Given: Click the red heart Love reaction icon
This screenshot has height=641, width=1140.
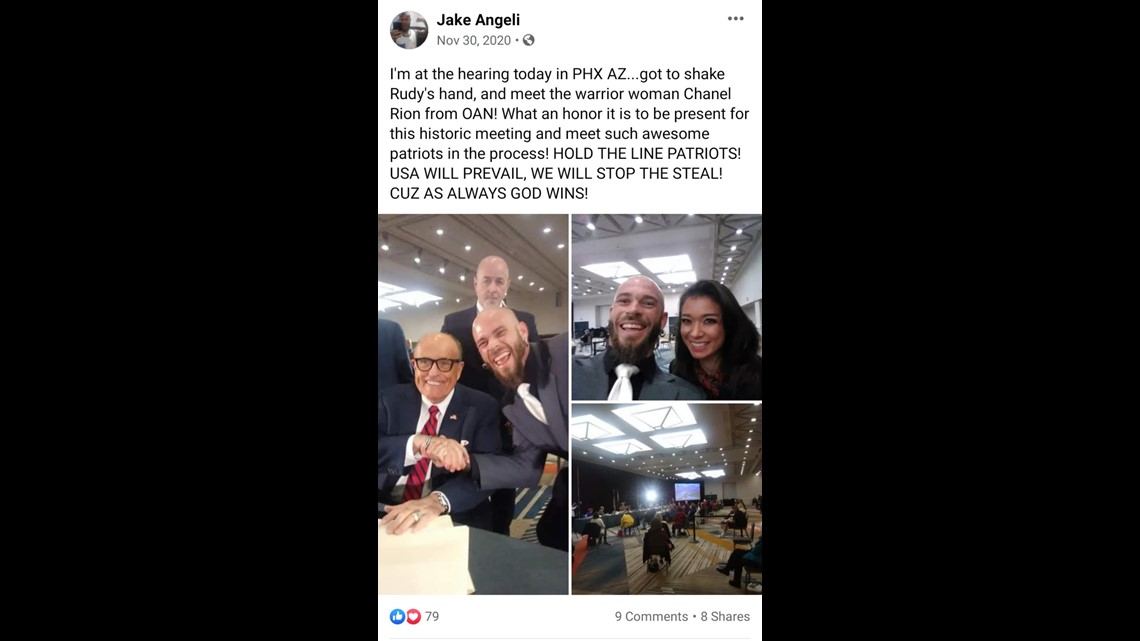Looking at the screenshot, I should 413,616.
